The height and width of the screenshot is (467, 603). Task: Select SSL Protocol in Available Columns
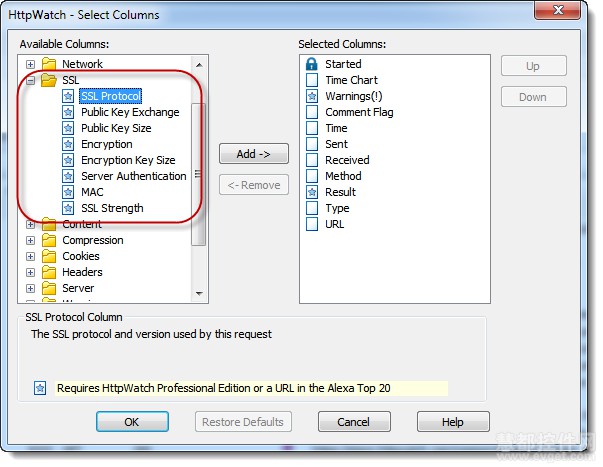tap(111, 96)
